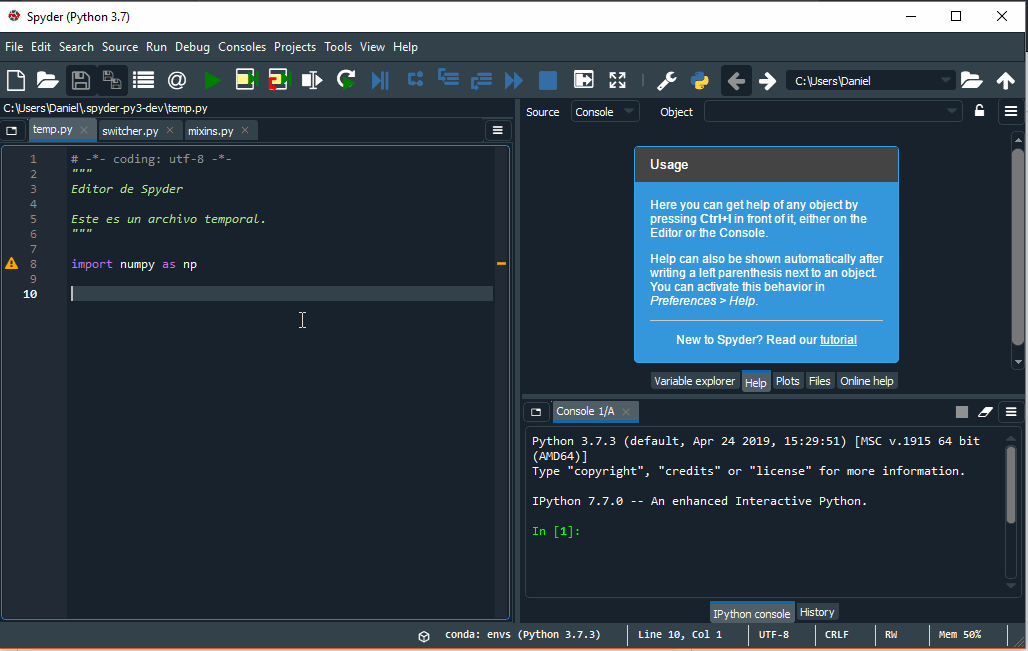
Task: Switch to mixins.py editor tab
Action: point(210,131)
